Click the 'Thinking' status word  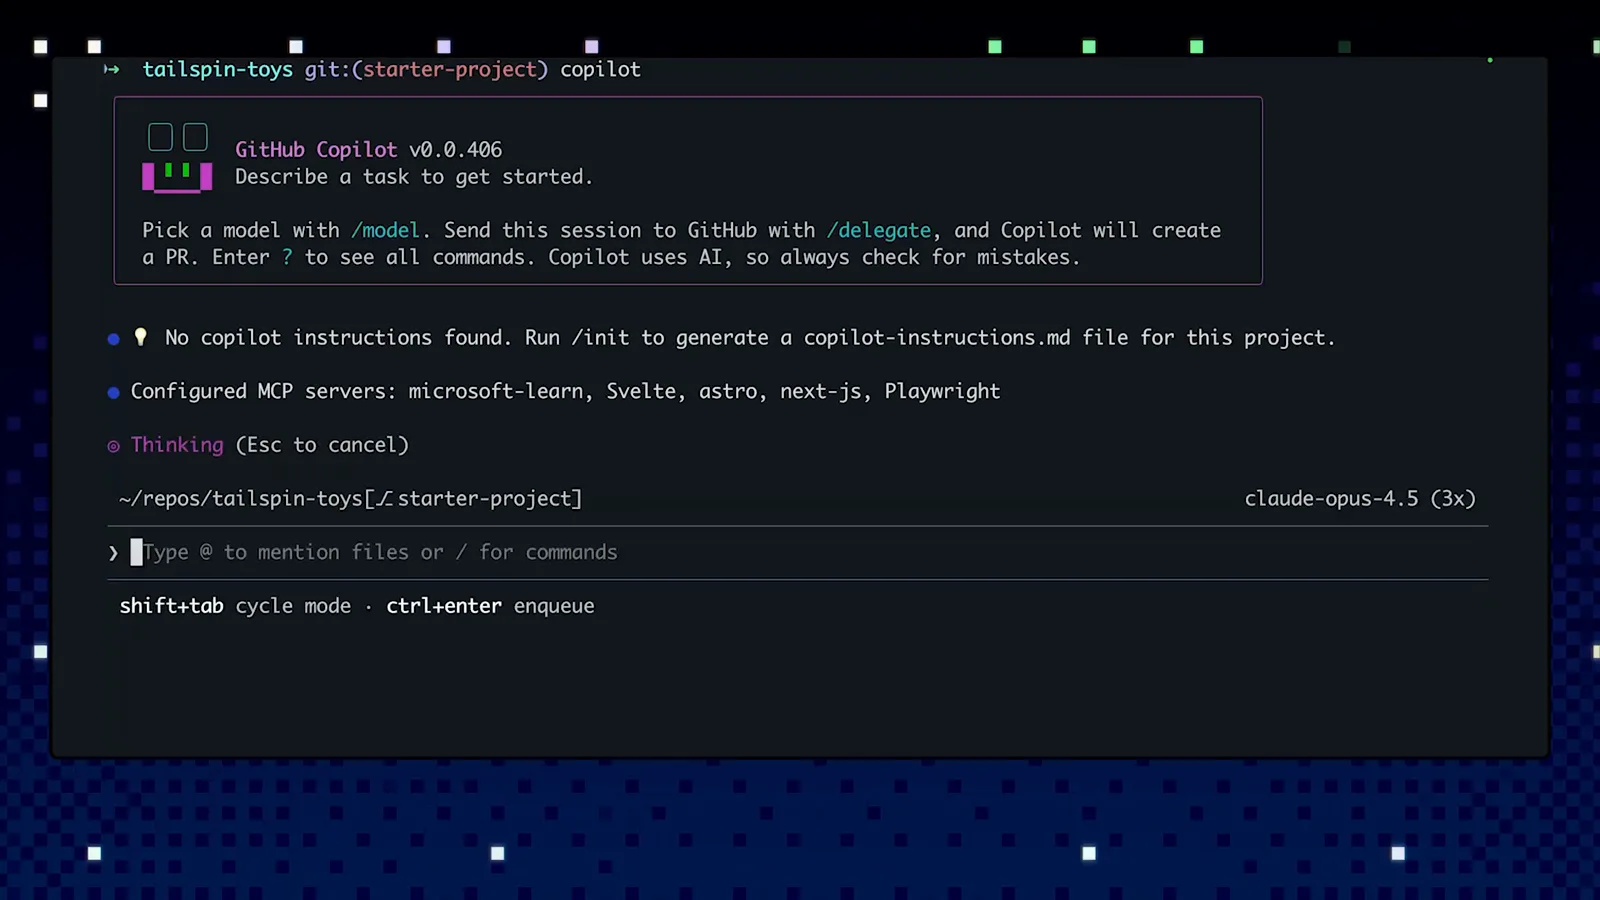(177, 445)
